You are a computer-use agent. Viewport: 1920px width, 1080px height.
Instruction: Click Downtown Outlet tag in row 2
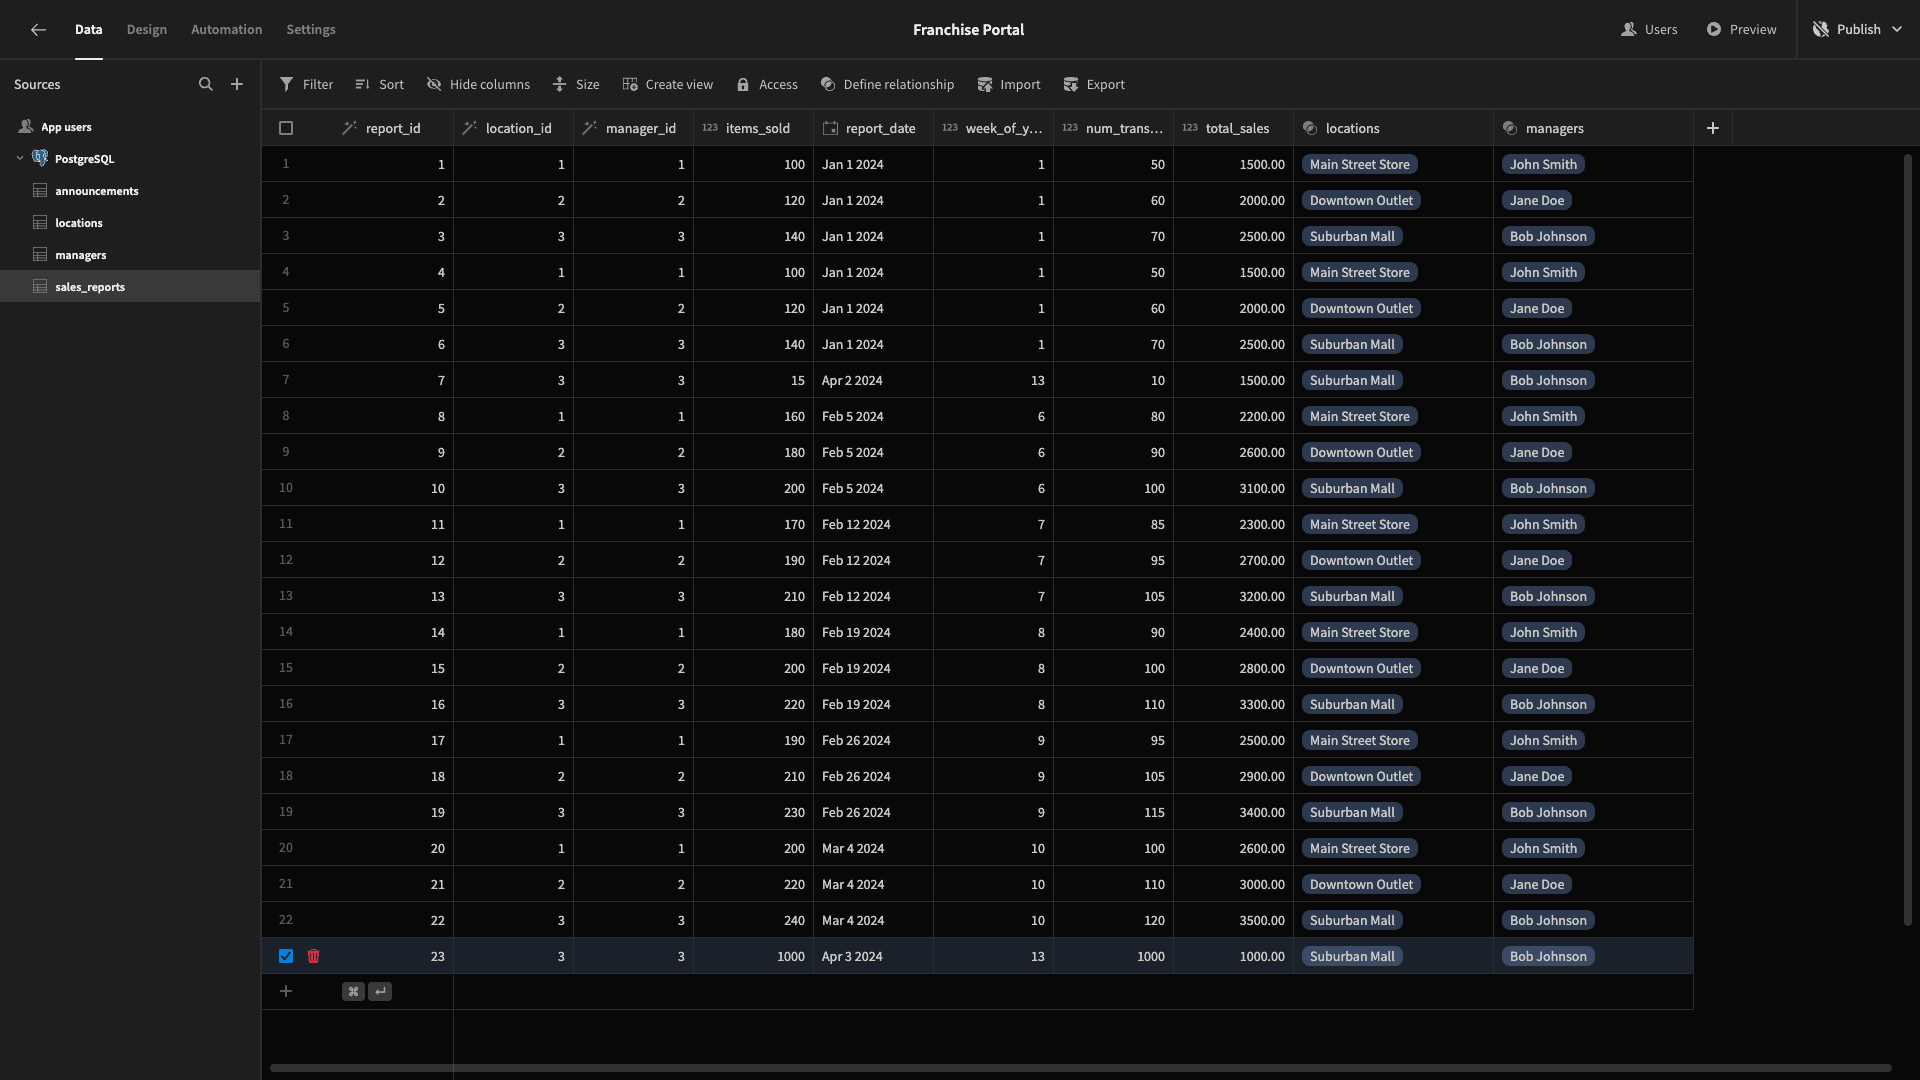[x=1361, y=200]
